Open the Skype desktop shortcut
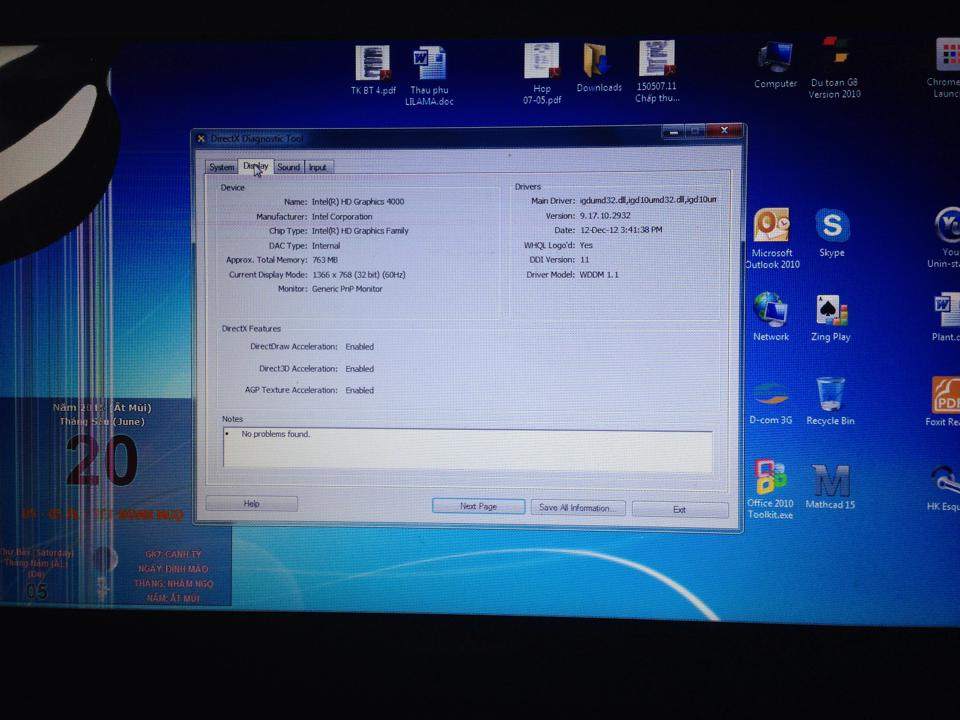The image size is (960, 720). pyautogui.click(x=831, y=233)
